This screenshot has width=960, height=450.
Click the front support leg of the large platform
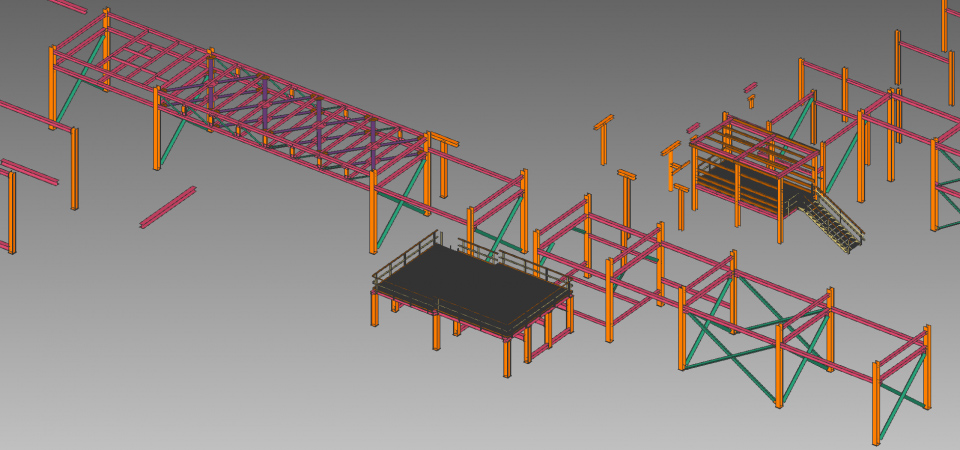point(508,358)
